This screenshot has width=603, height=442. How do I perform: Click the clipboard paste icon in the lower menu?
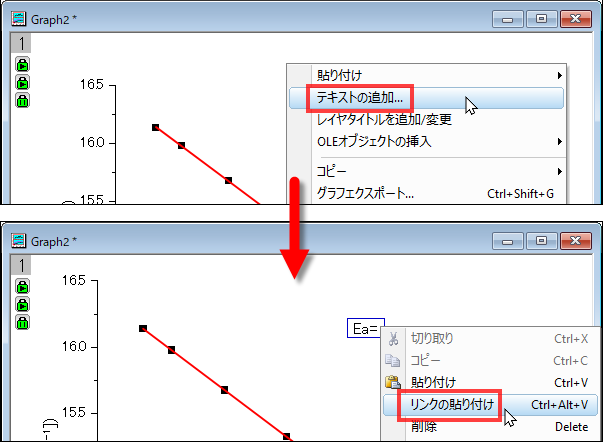point(393,382)
